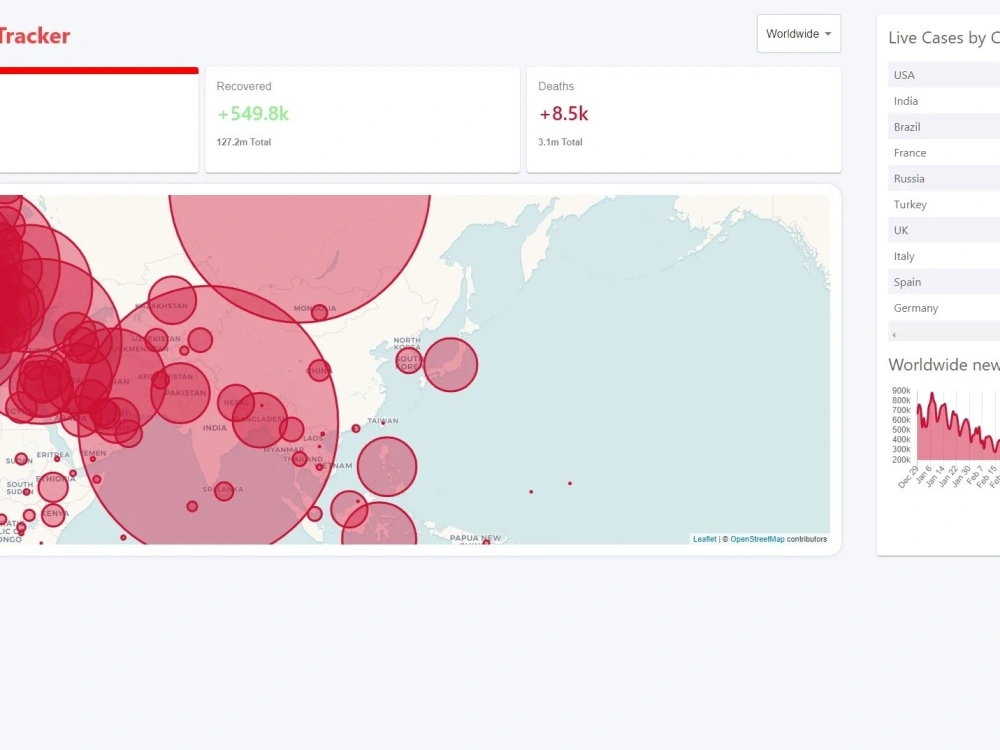The width and height of the screenshot is (1000, 750).
Task: Click the Germany row in Live Cases table
Action: point(944,308)
